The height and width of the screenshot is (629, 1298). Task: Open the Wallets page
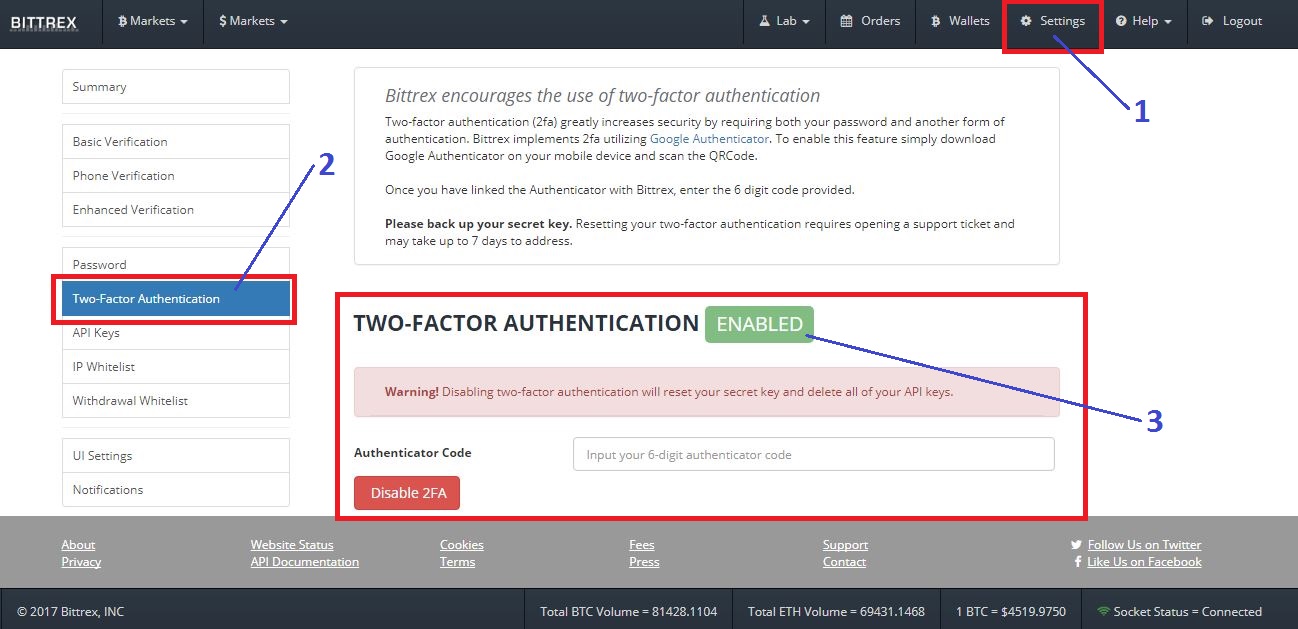(x=960, y=21)
